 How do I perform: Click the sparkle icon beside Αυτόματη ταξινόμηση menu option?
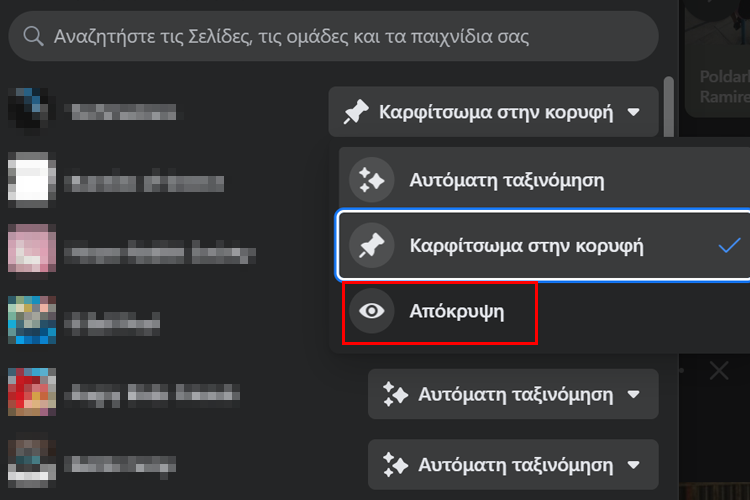click(x=372, y=180)
